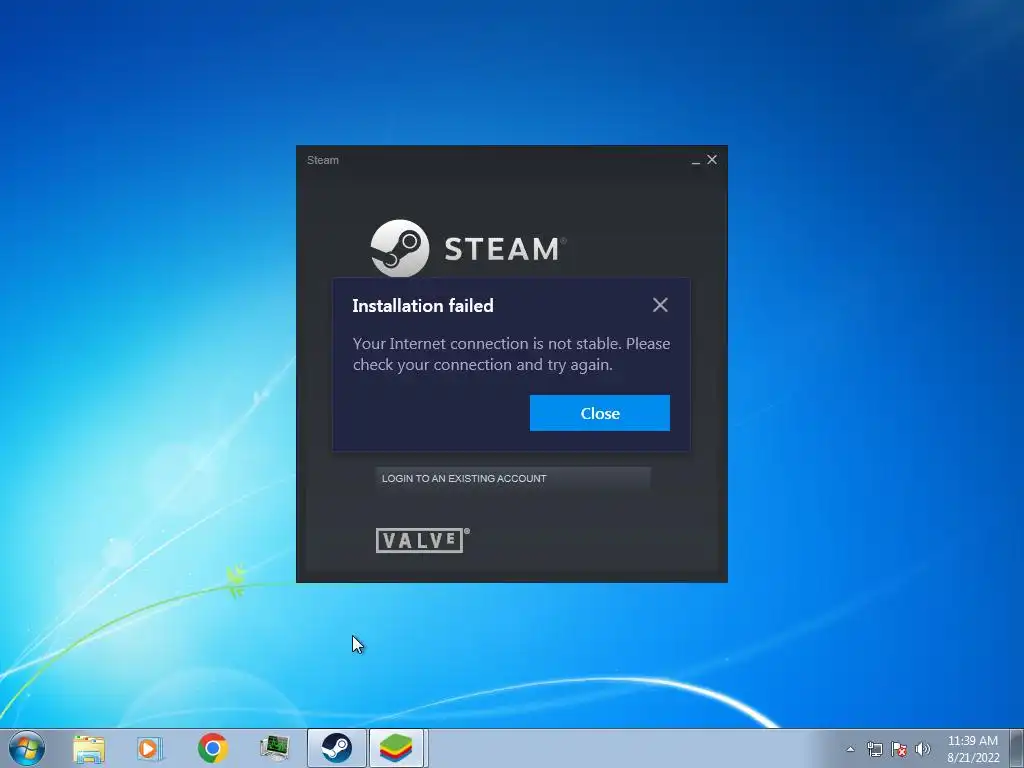Click the Steam window title text
1024x768 pixels.
[x=323, y=160]
